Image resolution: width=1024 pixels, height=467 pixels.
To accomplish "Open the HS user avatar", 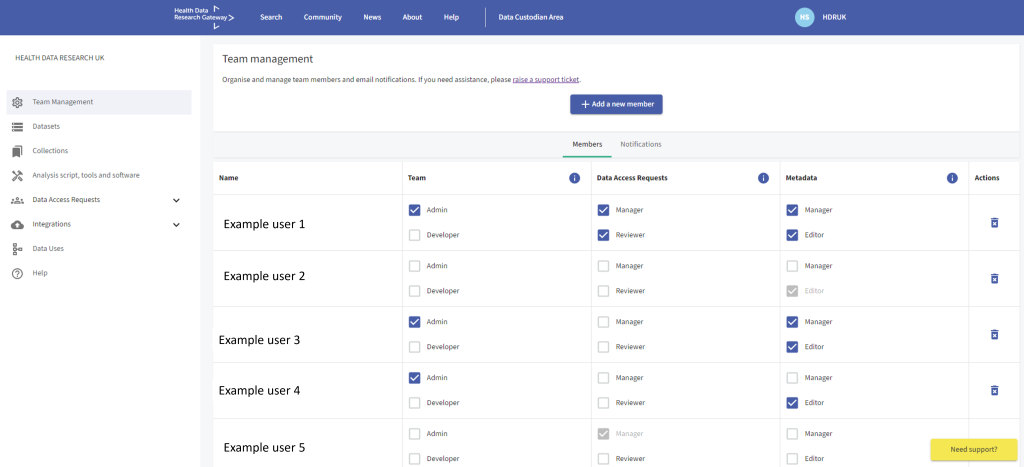I will coord(804,18).
